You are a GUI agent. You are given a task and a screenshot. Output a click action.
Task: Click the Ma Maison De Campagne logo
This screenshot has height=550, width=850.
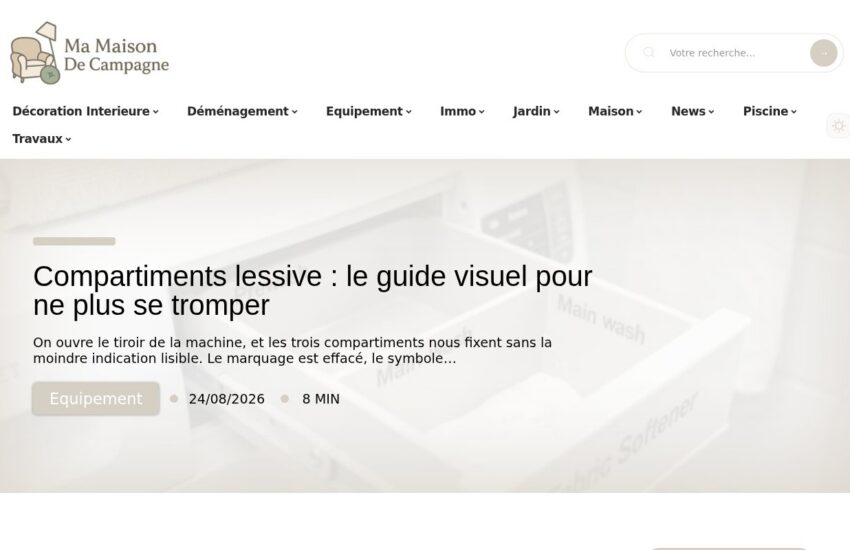pos(90,53)
